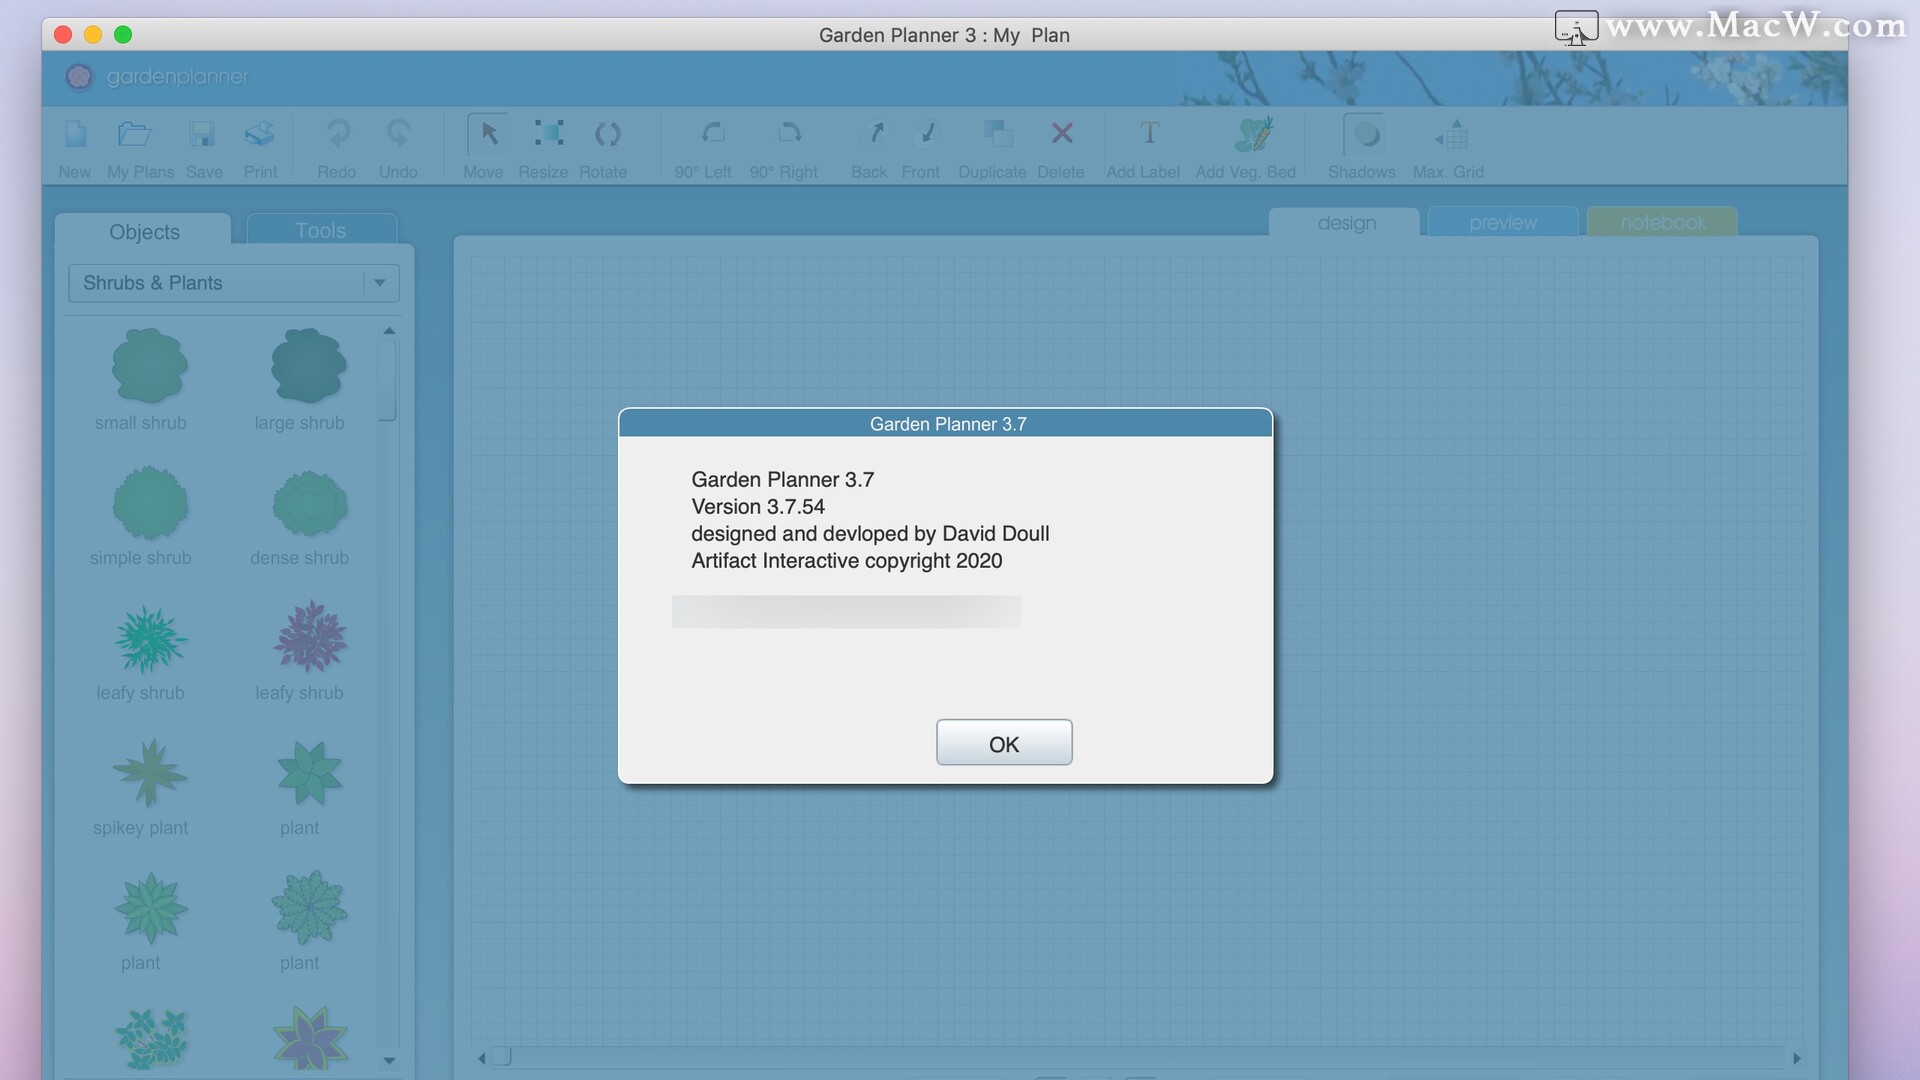Switch to the preview tab
The height and width of the screenshot is (1080, 1920).
click(1502, 222)
